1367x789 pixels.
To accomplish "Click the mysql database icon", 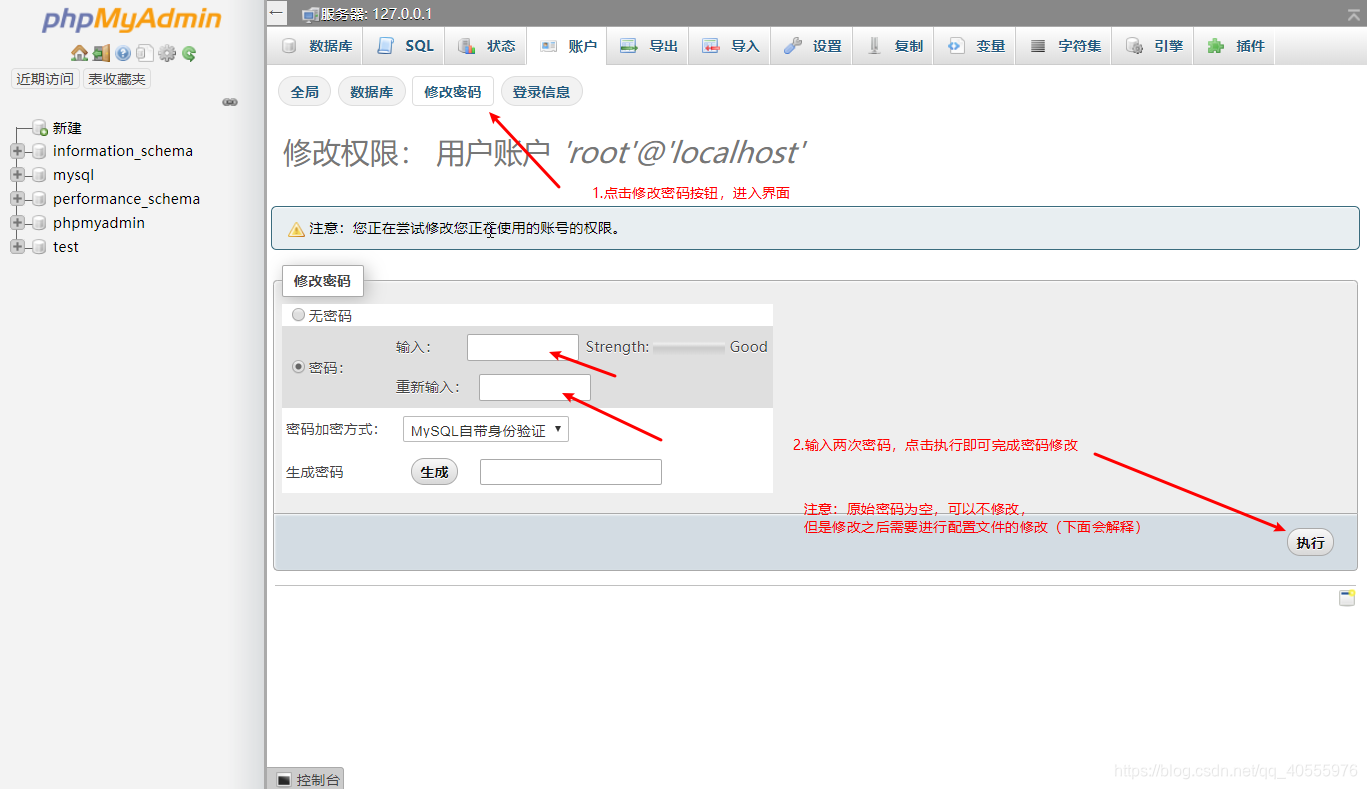I will click(x=39, y=175).
